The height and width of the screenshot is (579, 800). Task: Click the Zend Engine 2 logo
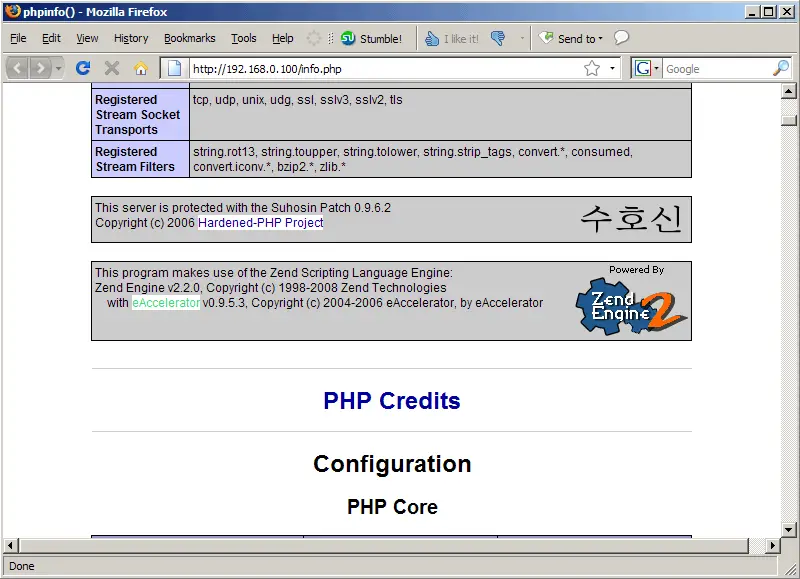[632, 307]
